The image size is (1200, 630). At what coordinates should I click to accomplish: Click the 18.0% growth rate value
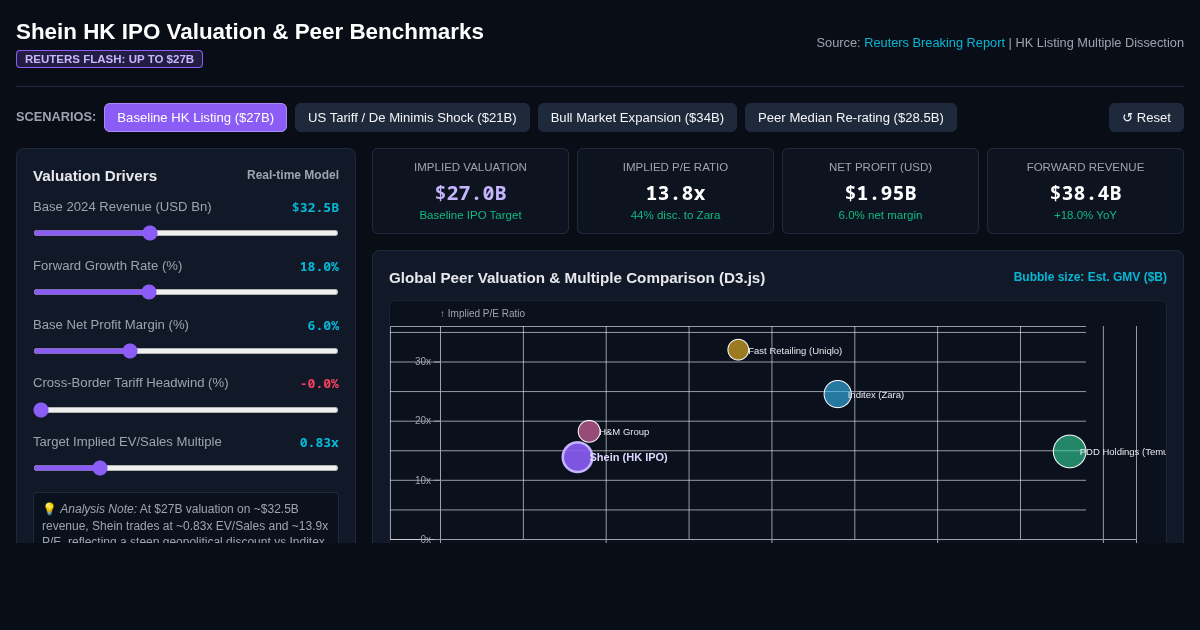point(319,267)
